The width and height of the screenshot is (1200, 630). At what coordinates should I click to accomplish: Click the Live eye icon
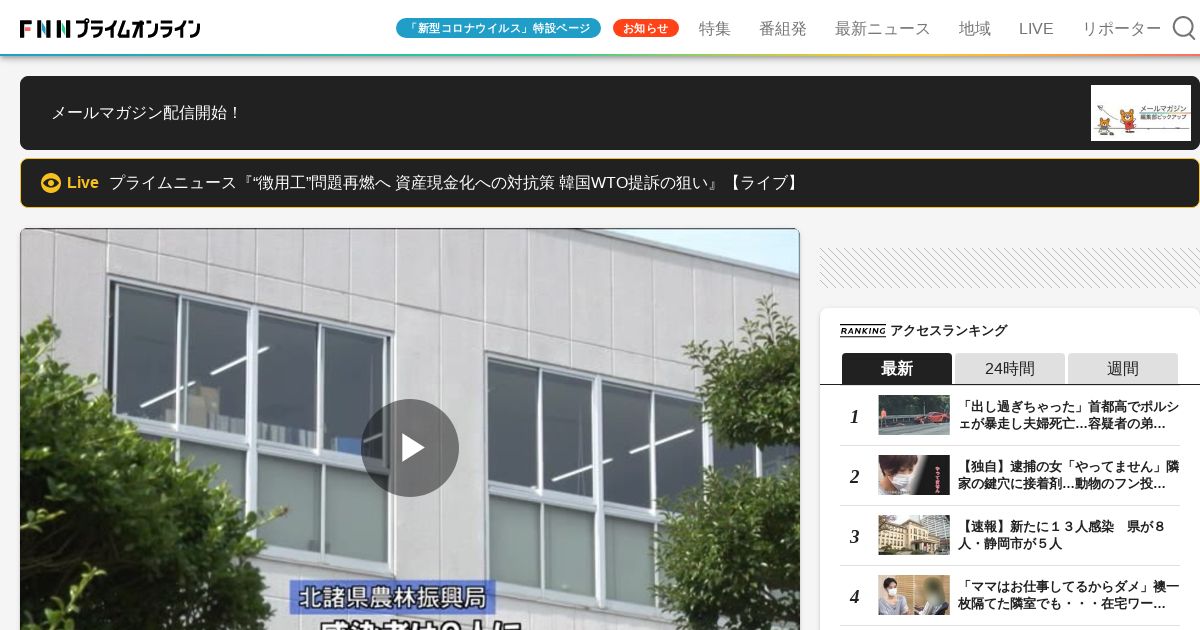point(51,183)
